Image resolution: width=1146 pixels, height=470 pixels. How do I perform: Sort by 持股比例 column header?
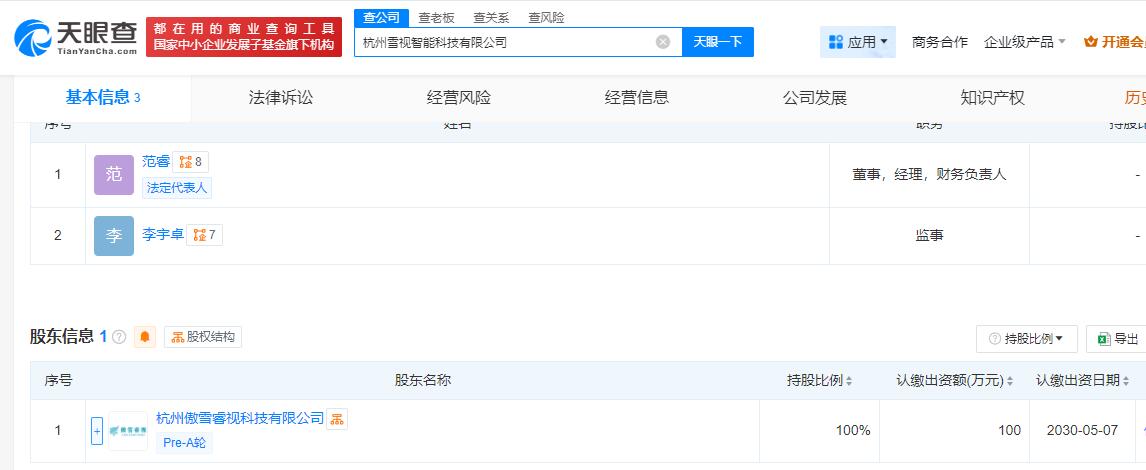coord(819,380)
